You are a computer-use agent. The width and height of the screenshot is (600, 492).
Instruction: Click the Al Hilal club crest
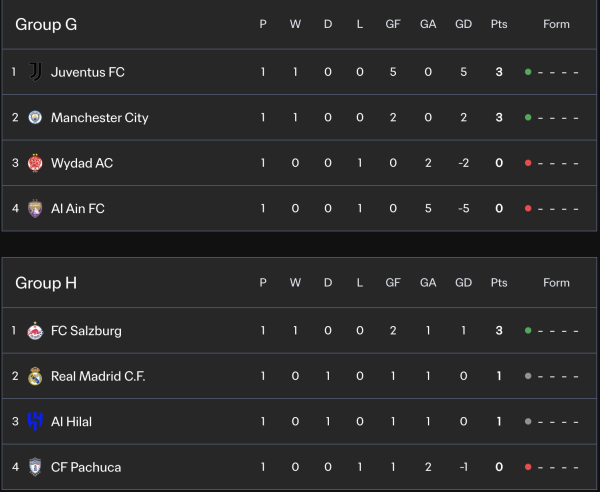pos(35,422)
